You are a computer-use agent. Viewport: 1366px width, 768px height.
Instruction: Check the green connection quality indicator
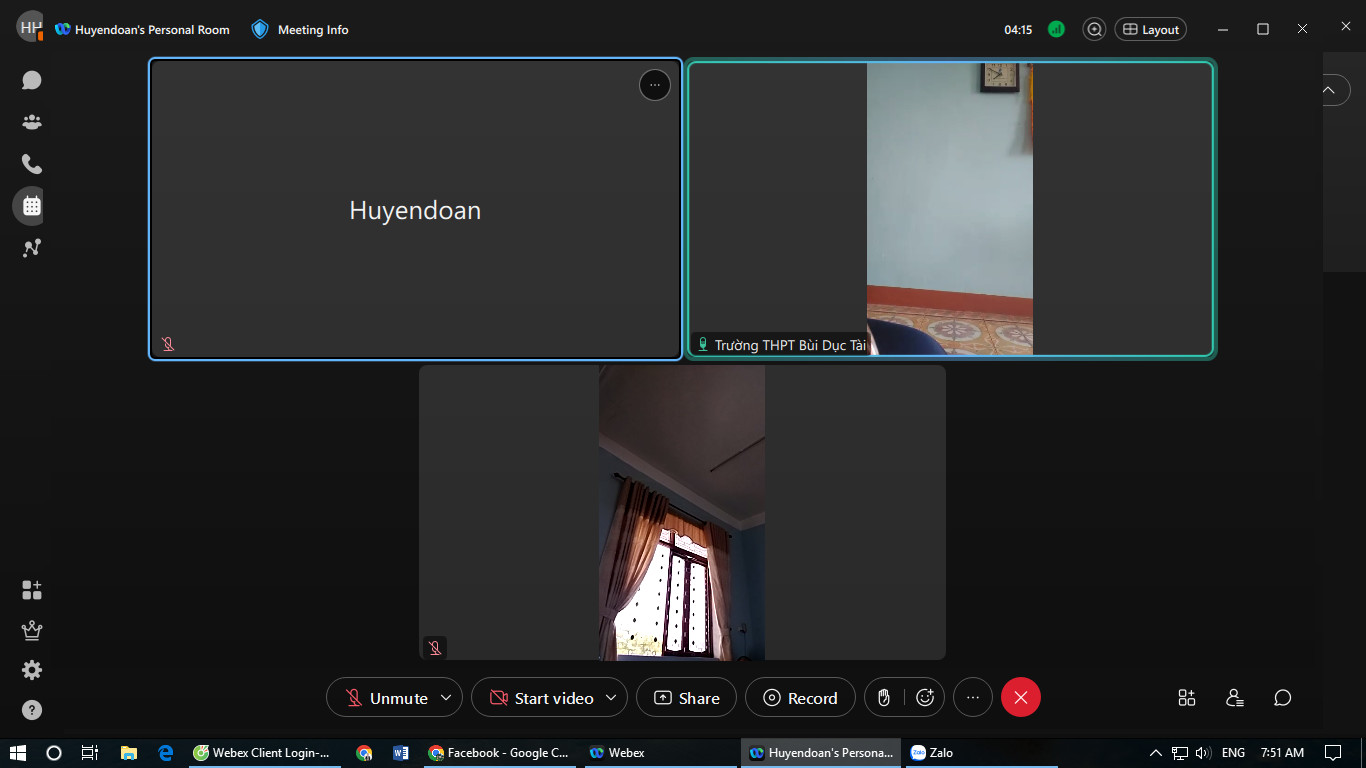(1056, 30)
